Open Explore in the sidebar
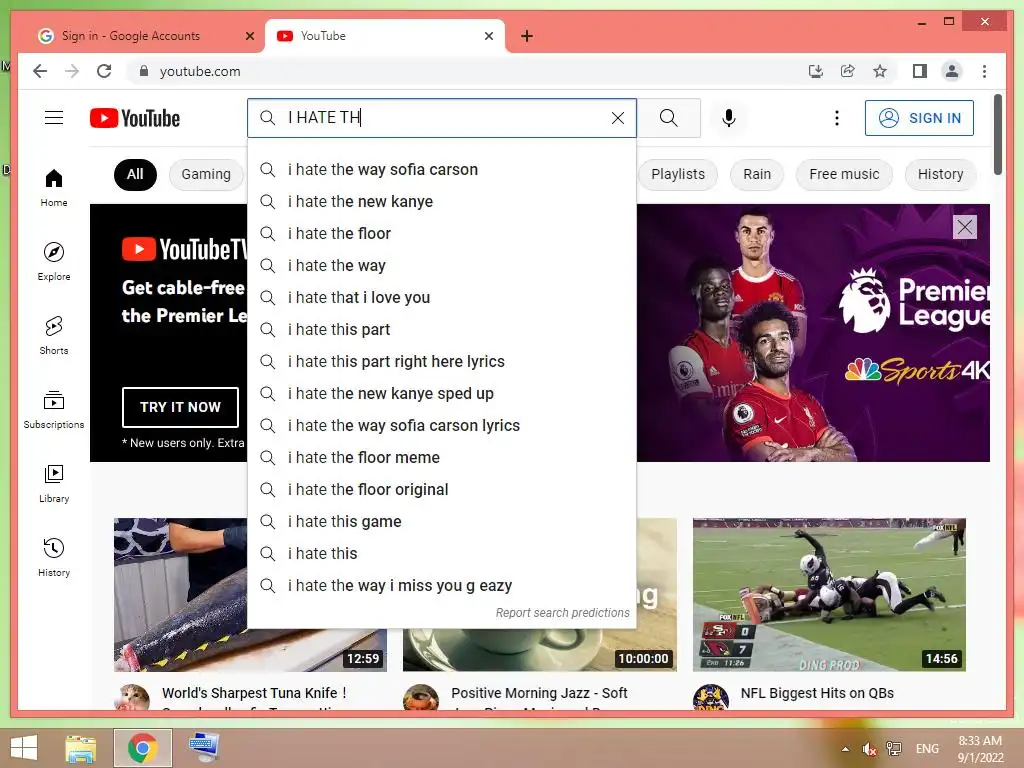1024x768 pixels. click(54, 262)
